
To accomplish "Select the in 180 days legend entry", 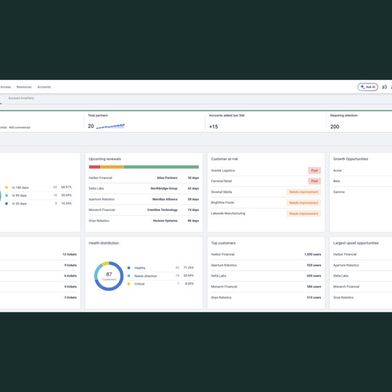I will [x=20, y=188].
